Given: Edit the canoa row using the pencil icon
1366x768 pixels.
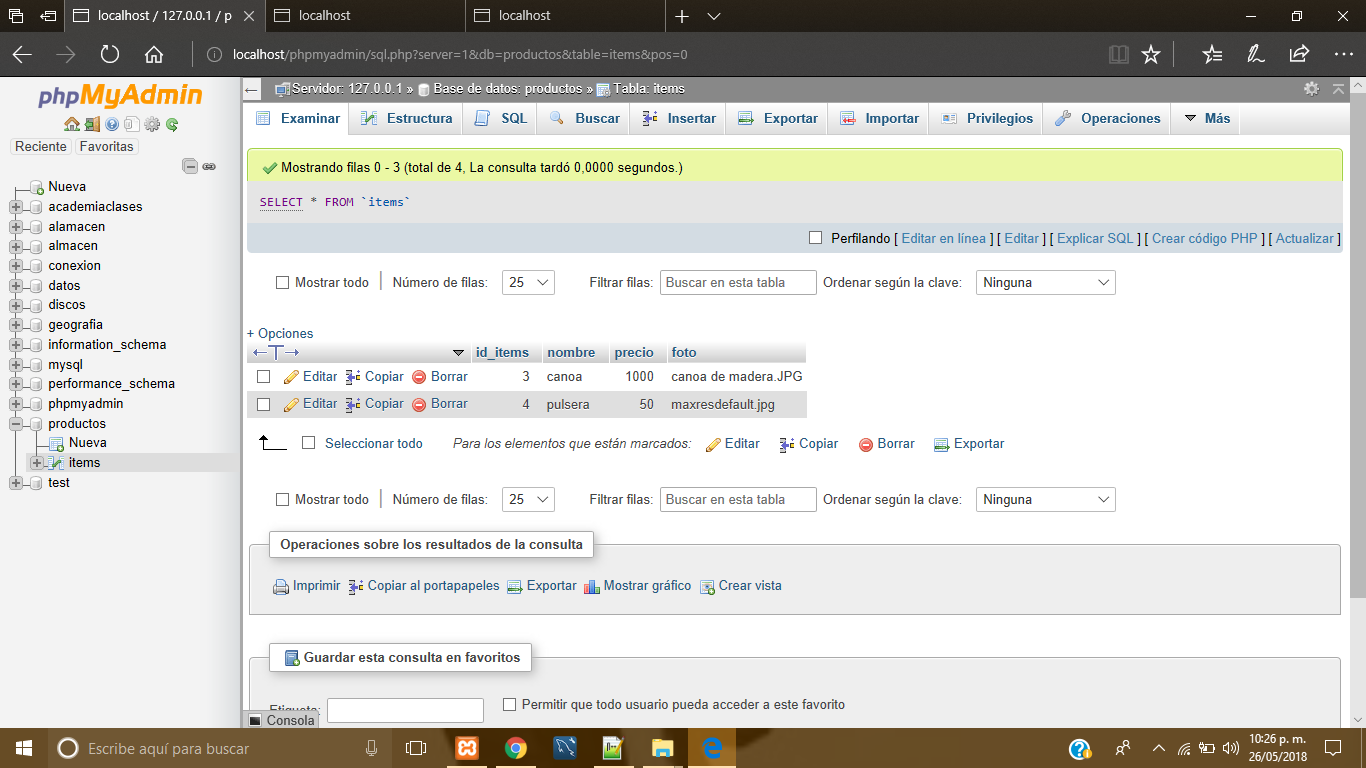Looking at the screenshot, I should coord(289,376).
